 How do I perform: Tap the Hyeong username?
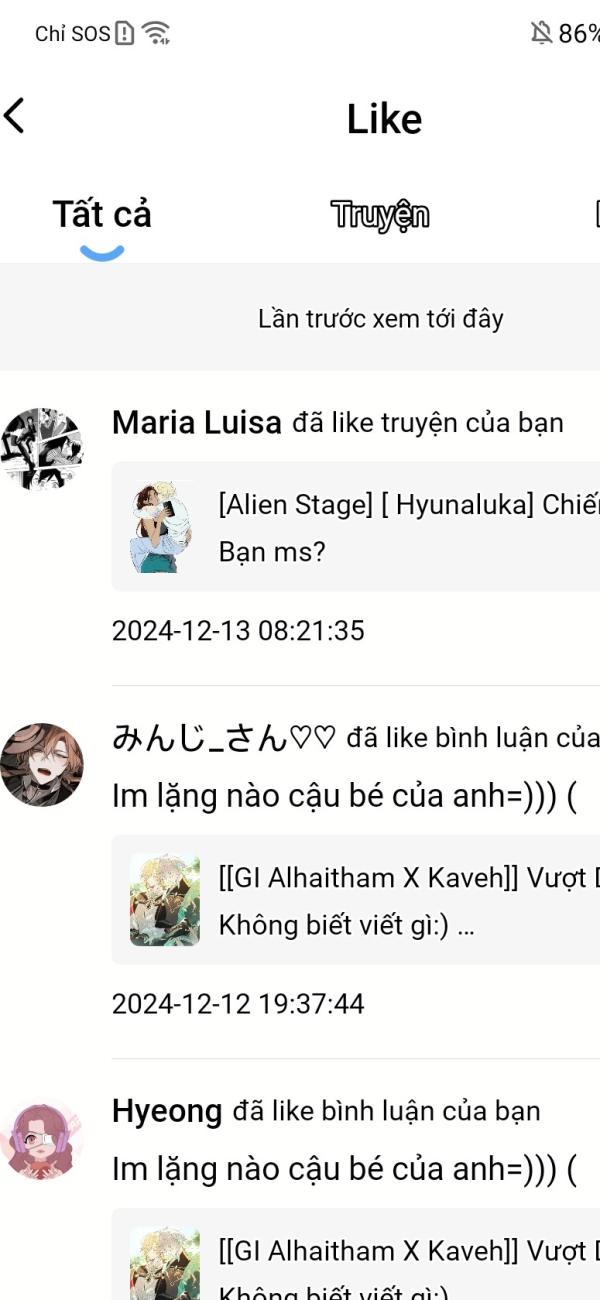pyautogui.click(x=167, y=1111)
